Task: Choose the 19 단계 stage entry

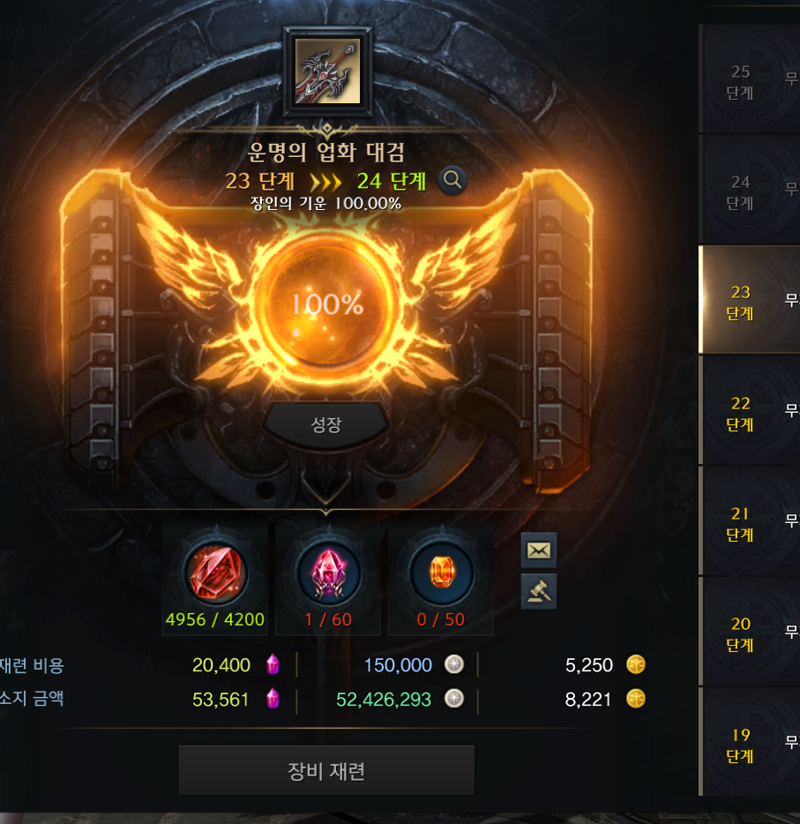Action: coord(750,742)
